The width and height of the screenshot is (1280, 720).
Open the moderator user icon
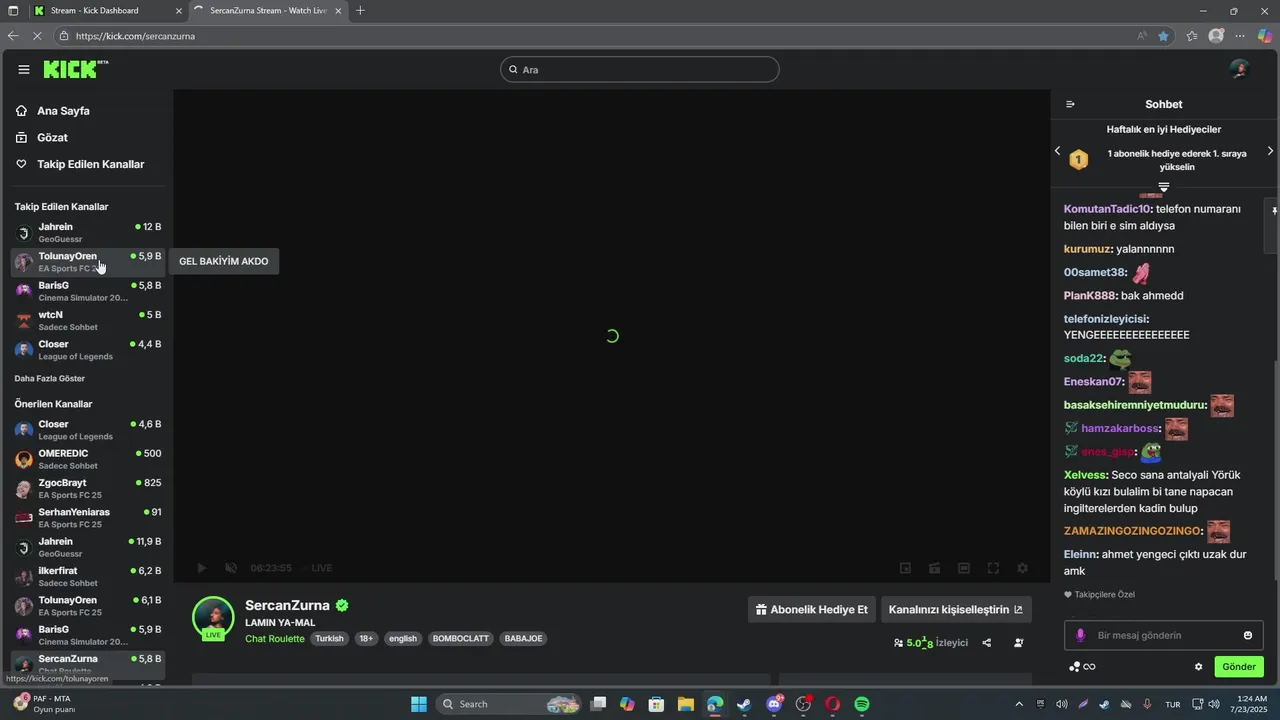tap(1018, 643)
